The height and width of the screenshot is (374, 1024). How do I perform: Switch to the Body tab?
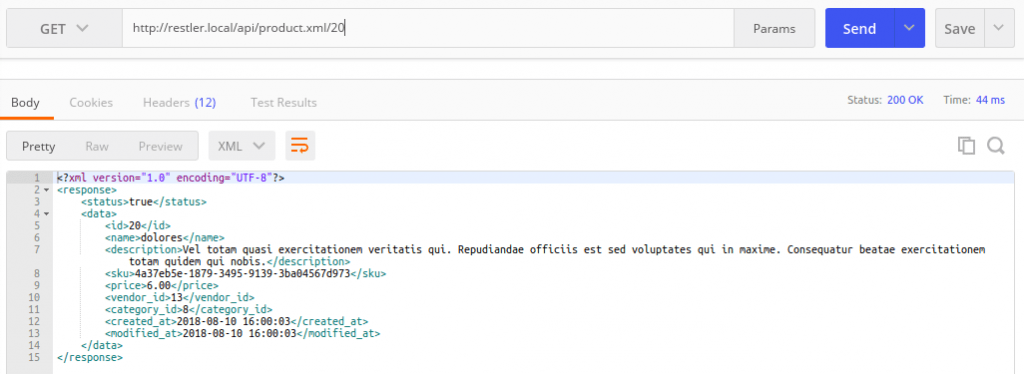[25, 102]
